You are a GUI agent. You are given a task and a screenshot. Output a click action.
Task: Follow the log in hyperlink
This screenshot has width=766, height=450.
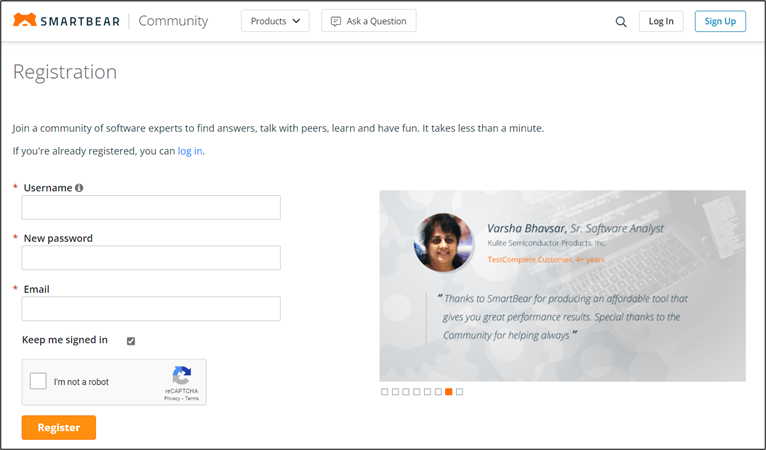(190, 151)
